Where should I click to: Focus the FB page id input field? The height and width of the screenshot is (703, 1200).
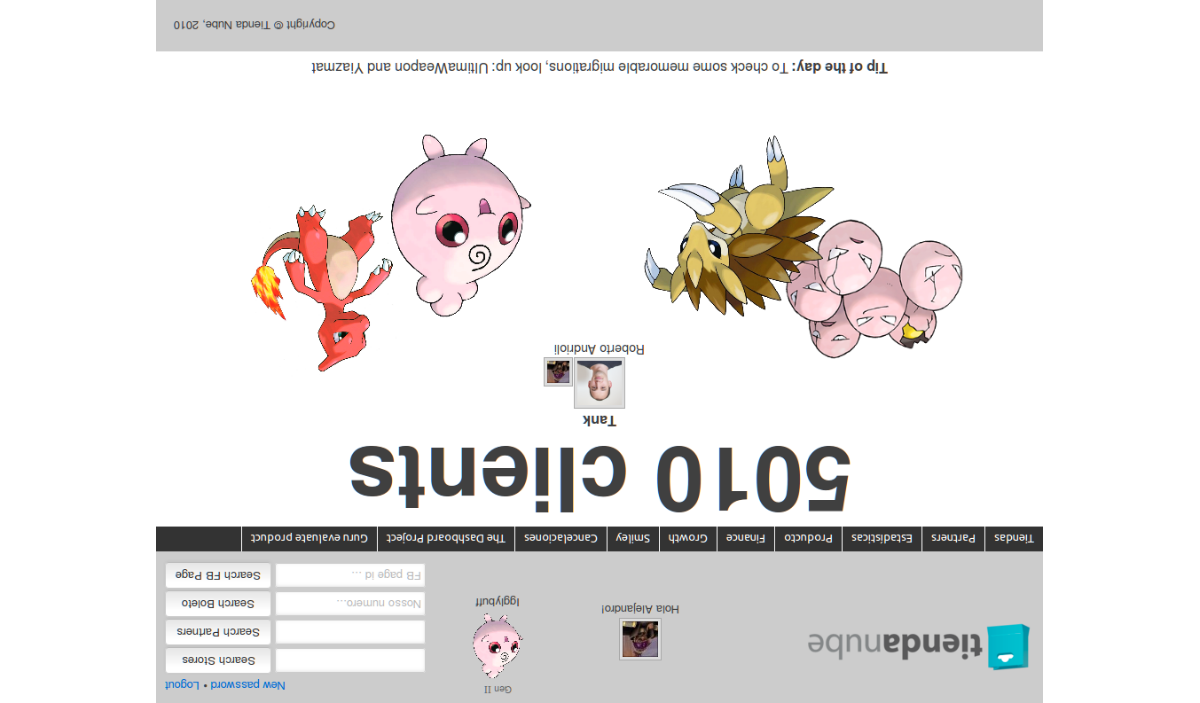(350, 576)
